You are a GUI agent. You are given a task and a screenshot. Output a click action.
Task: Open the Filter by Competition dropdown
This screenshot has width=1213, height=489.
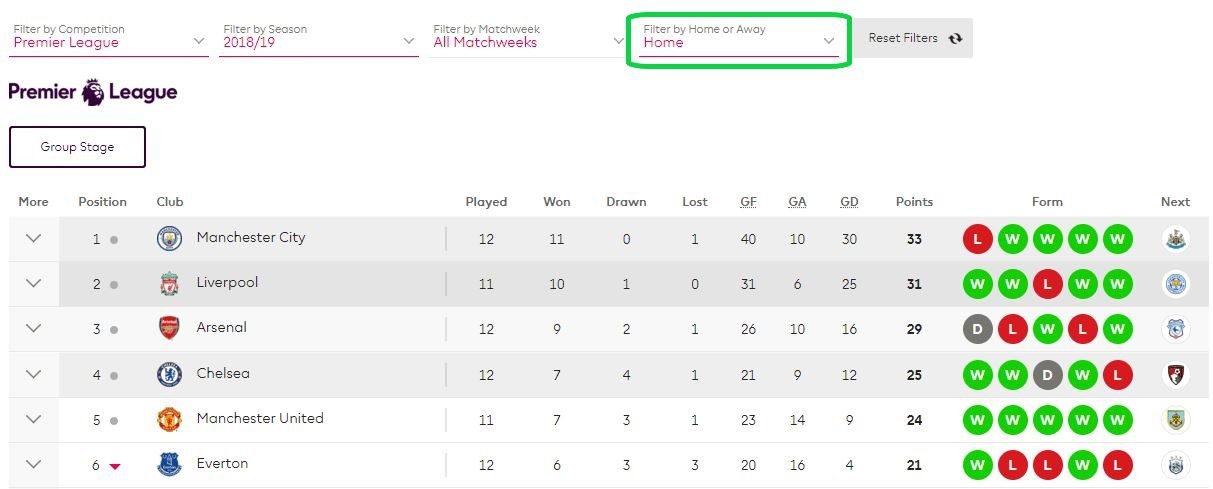click(109, 37)
